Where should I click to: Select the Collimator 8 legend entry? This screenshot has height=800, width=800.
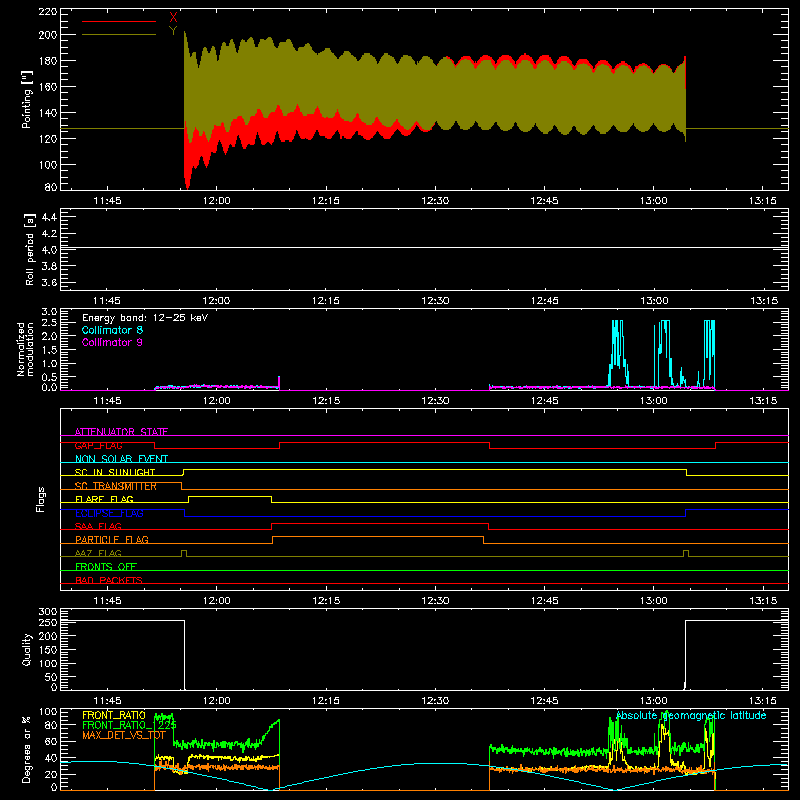click(x=112, y=330)
